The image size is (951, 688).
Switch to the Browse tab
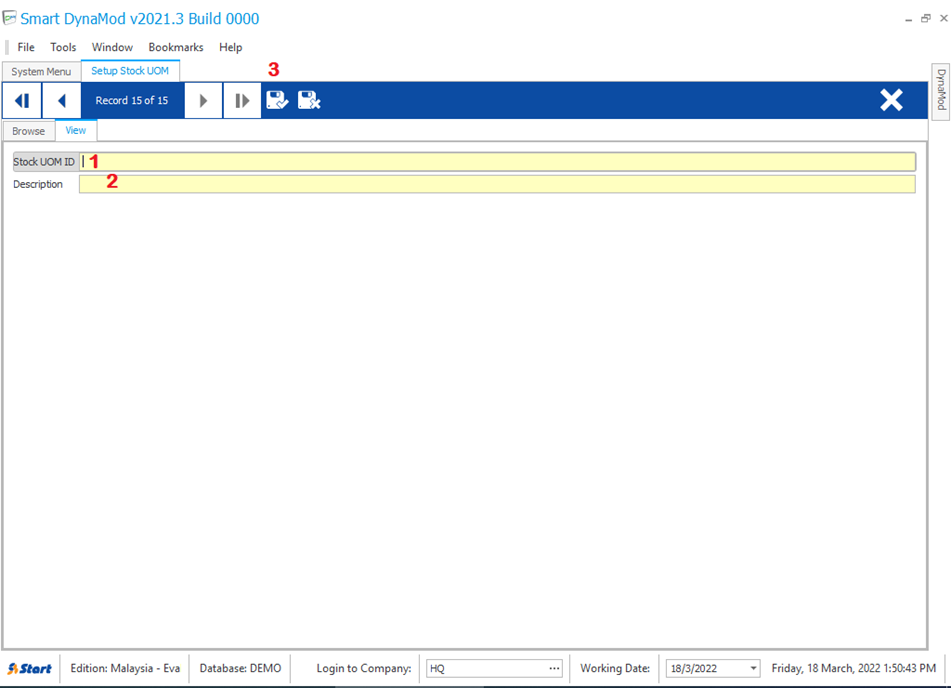point(28,131)
